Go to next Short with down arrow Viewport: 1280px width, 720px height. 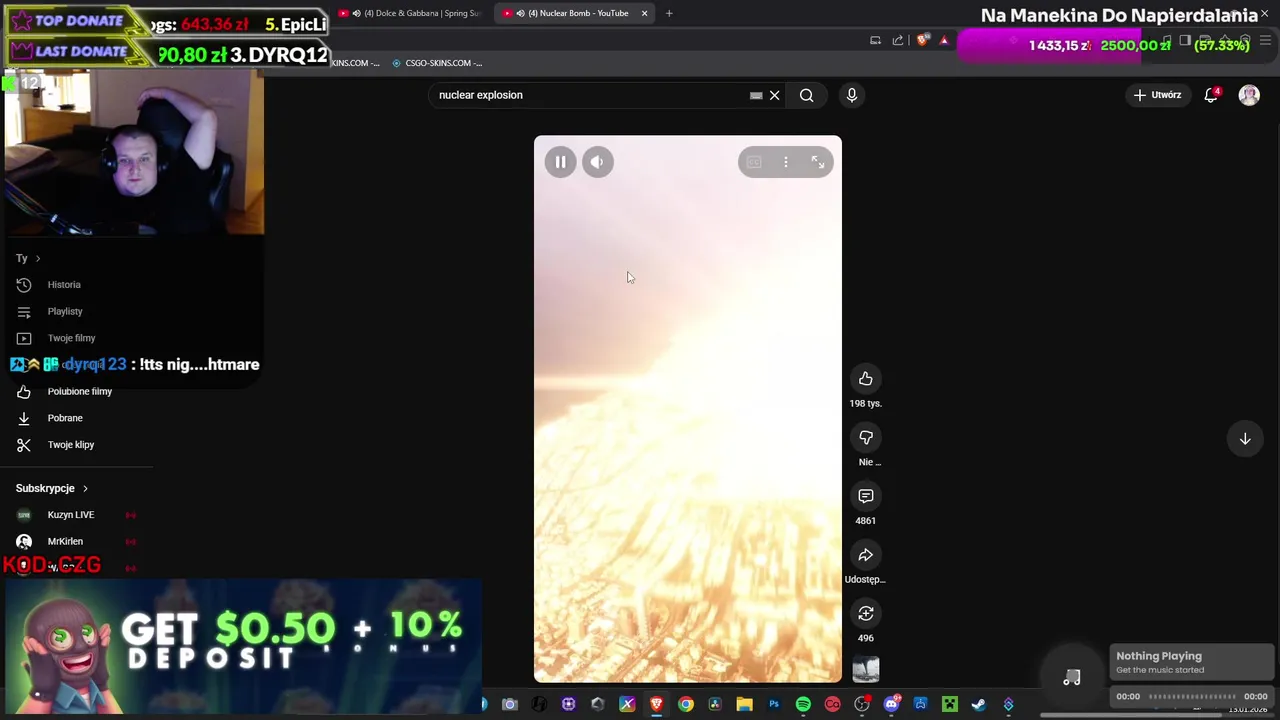coord(1245,439)
